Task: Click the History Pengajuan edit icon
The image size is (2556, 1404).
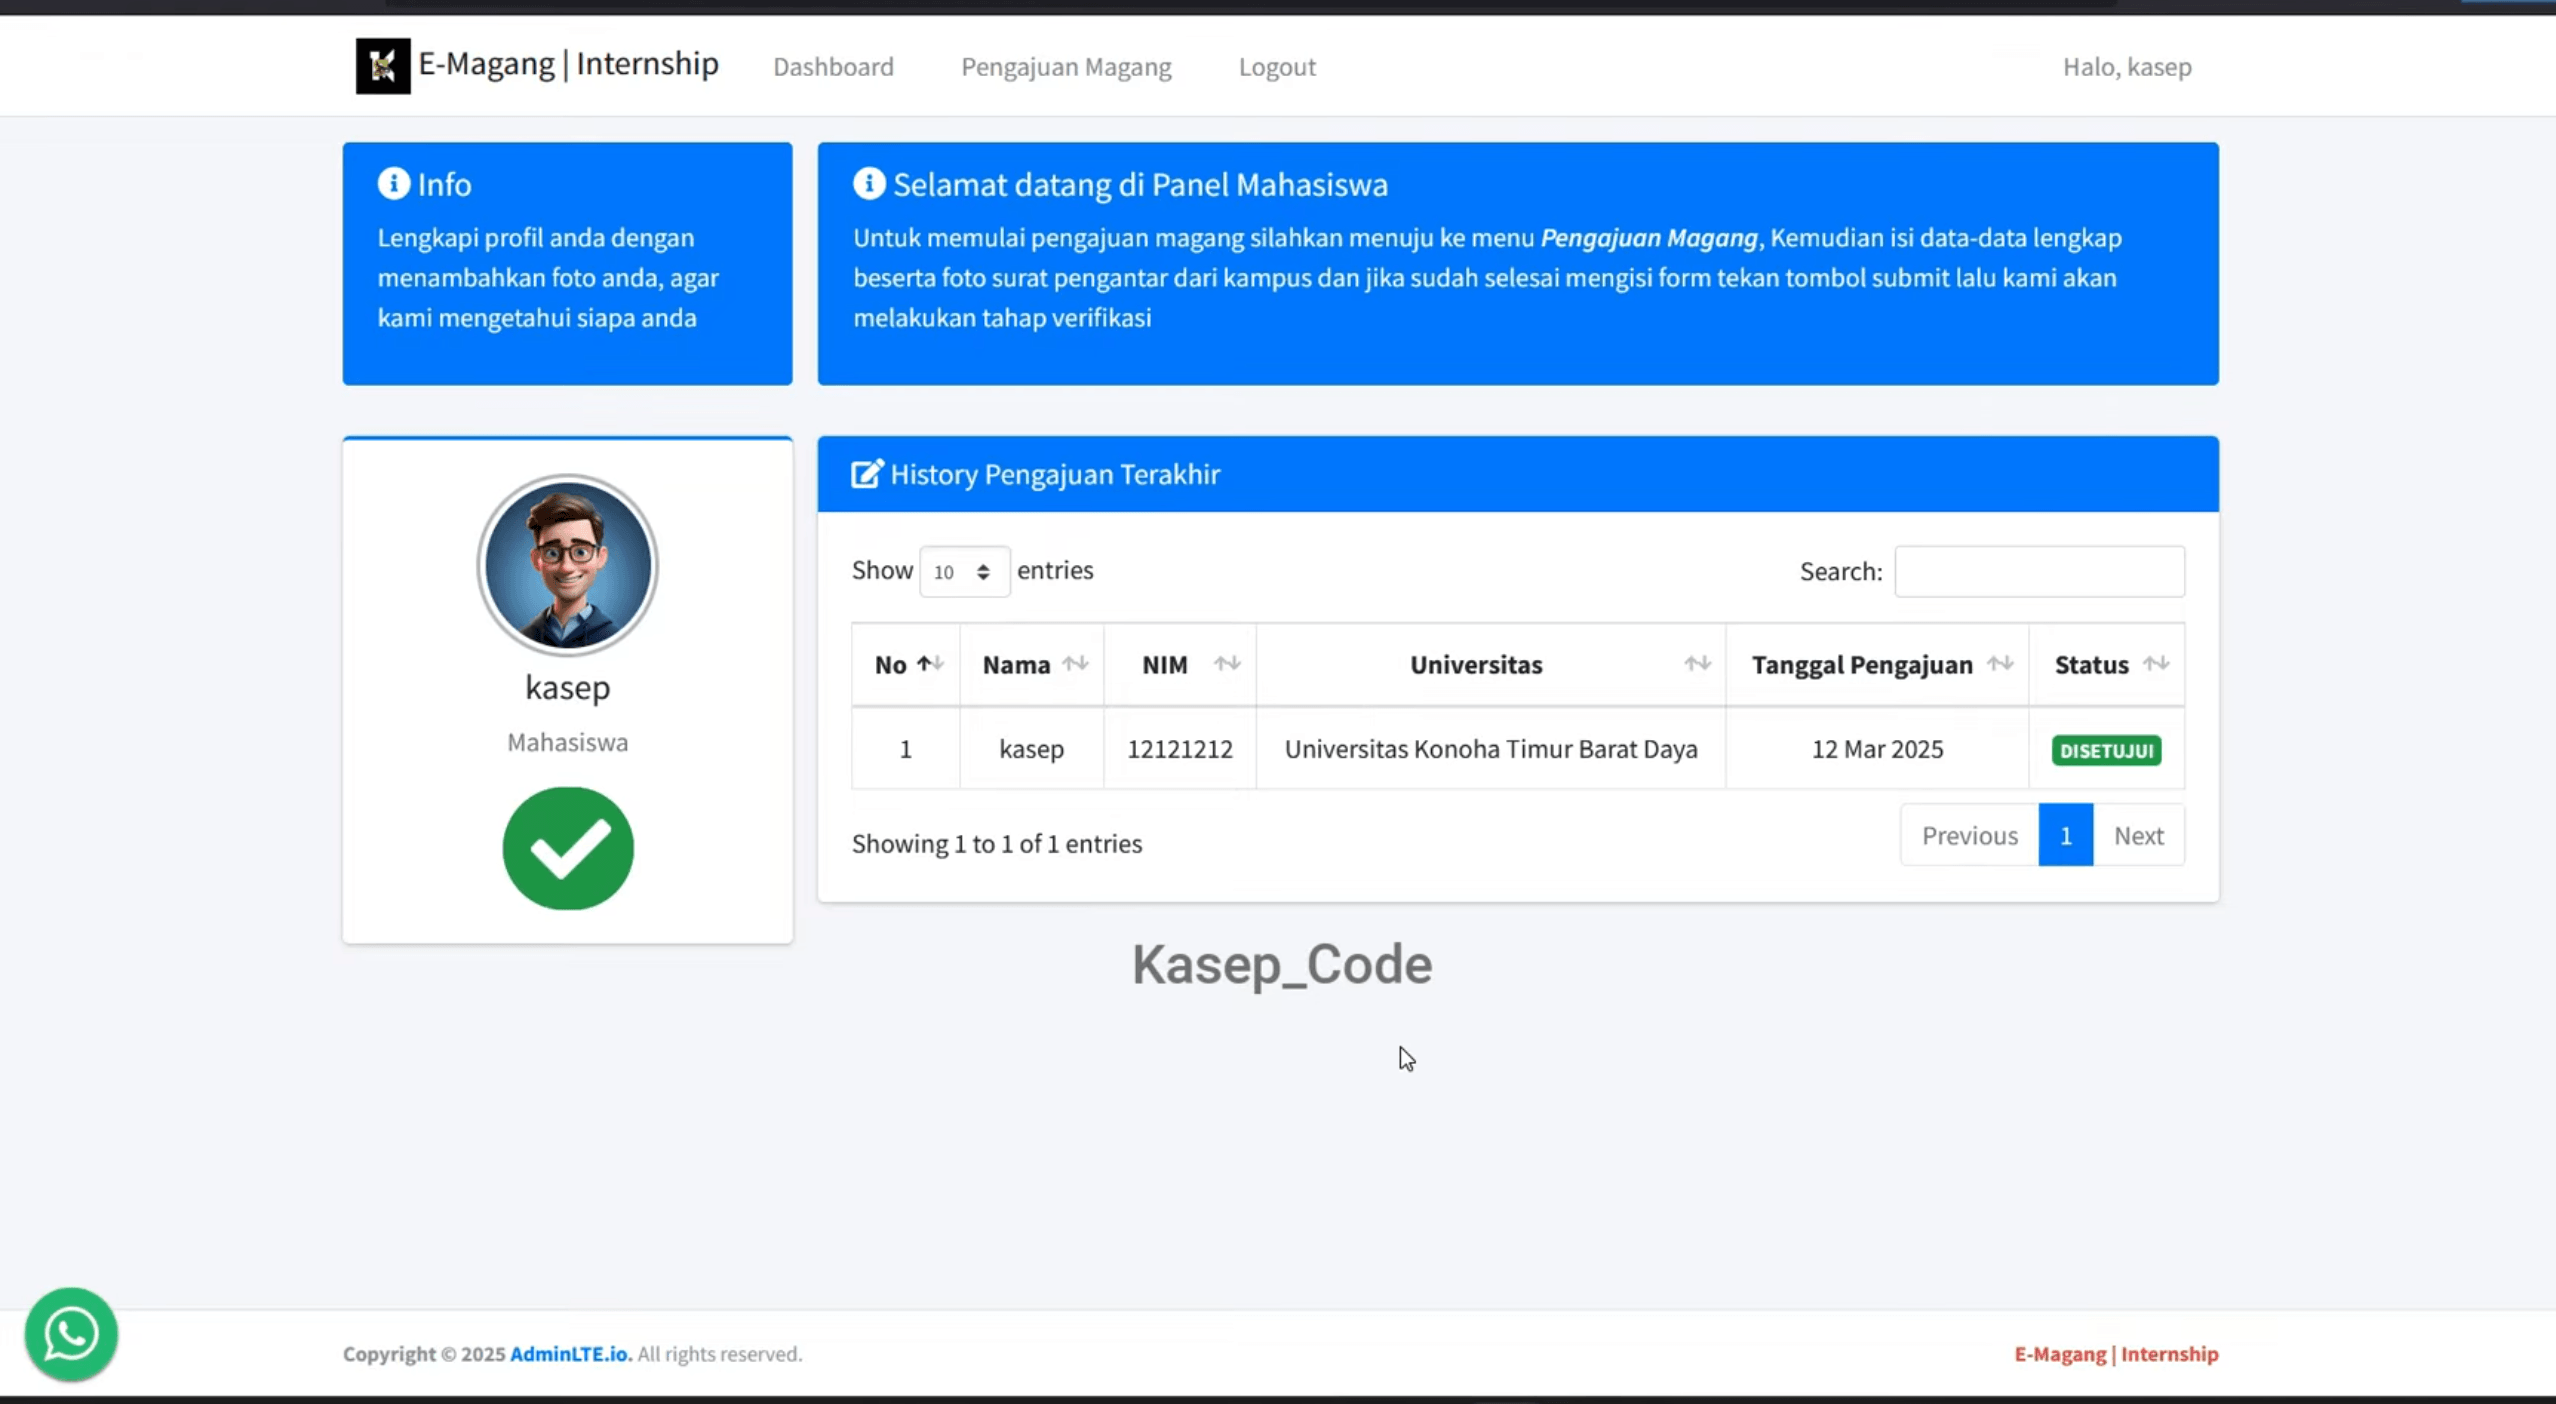Action: (x=867, y=474)
